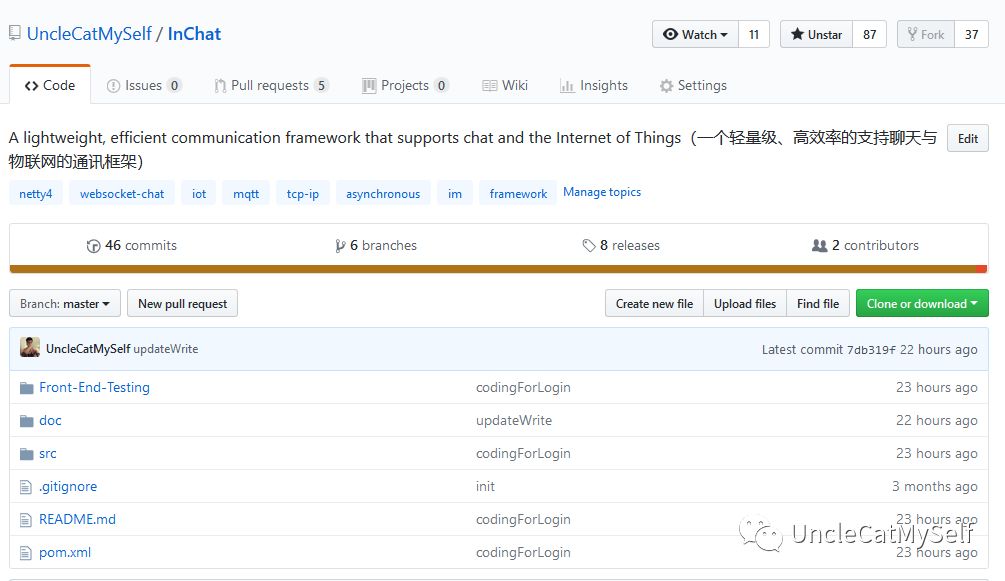This screenshot has width=1005, height=581.
Task: Select the iot topic tag
Action: pyautogui.click(x=199, y=194)
